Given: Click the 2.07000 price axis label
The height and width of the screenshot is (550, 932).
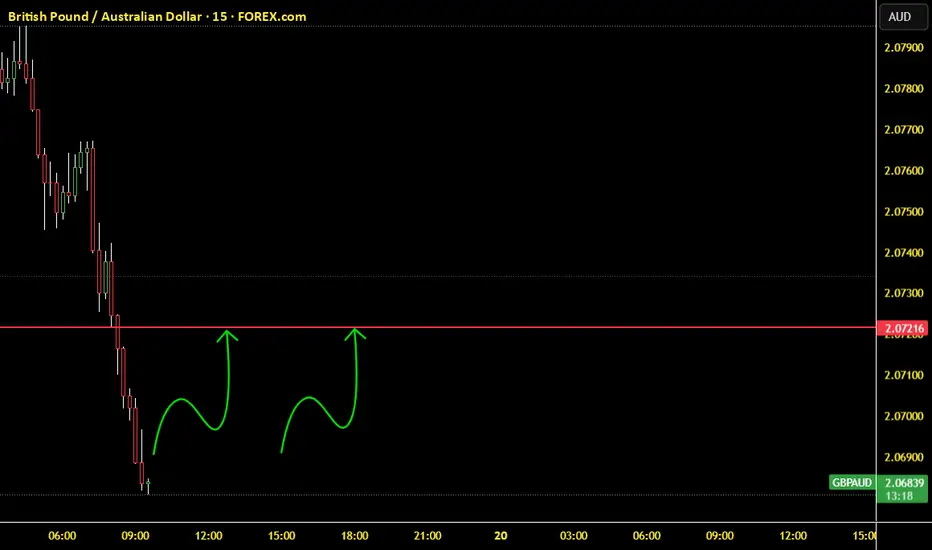Looking at the screenshot, I should pyautogui.click(x=903, y=416).
